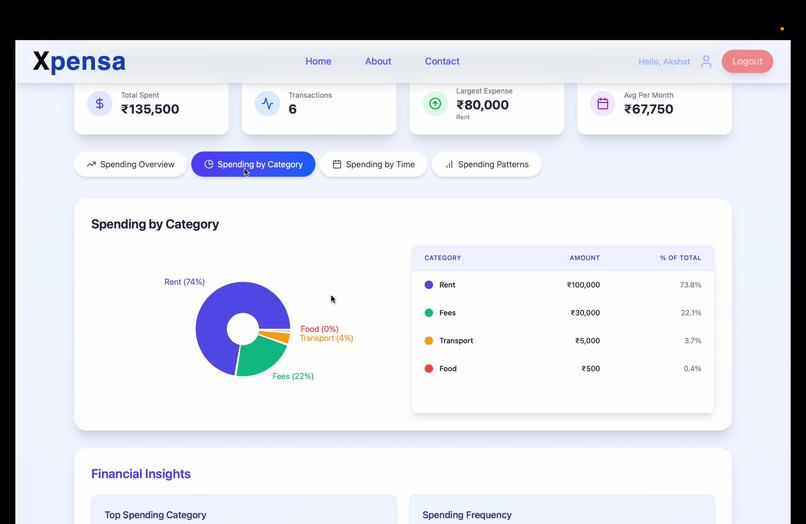The height and width of the screenshot is (524, 806).
Task: Click the red dot beside Food in the table
Action: (429, 368)
